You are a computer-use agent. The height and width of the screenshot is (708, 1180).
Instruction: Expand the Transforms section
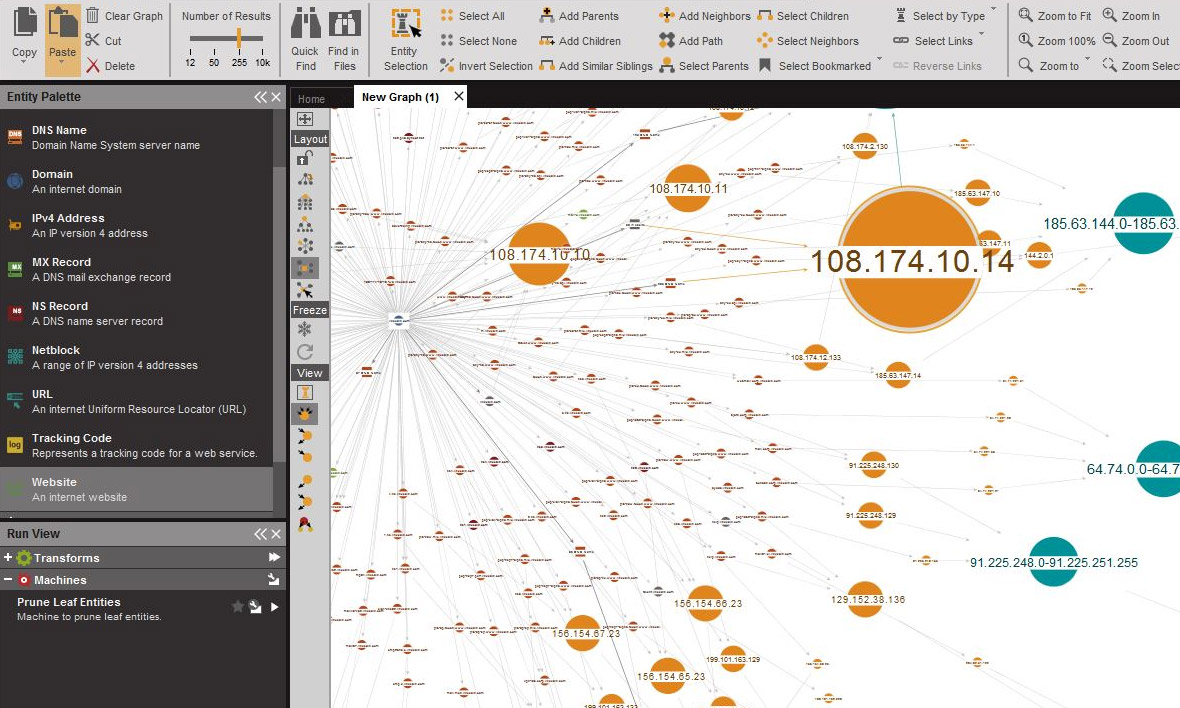click(8, 558)
